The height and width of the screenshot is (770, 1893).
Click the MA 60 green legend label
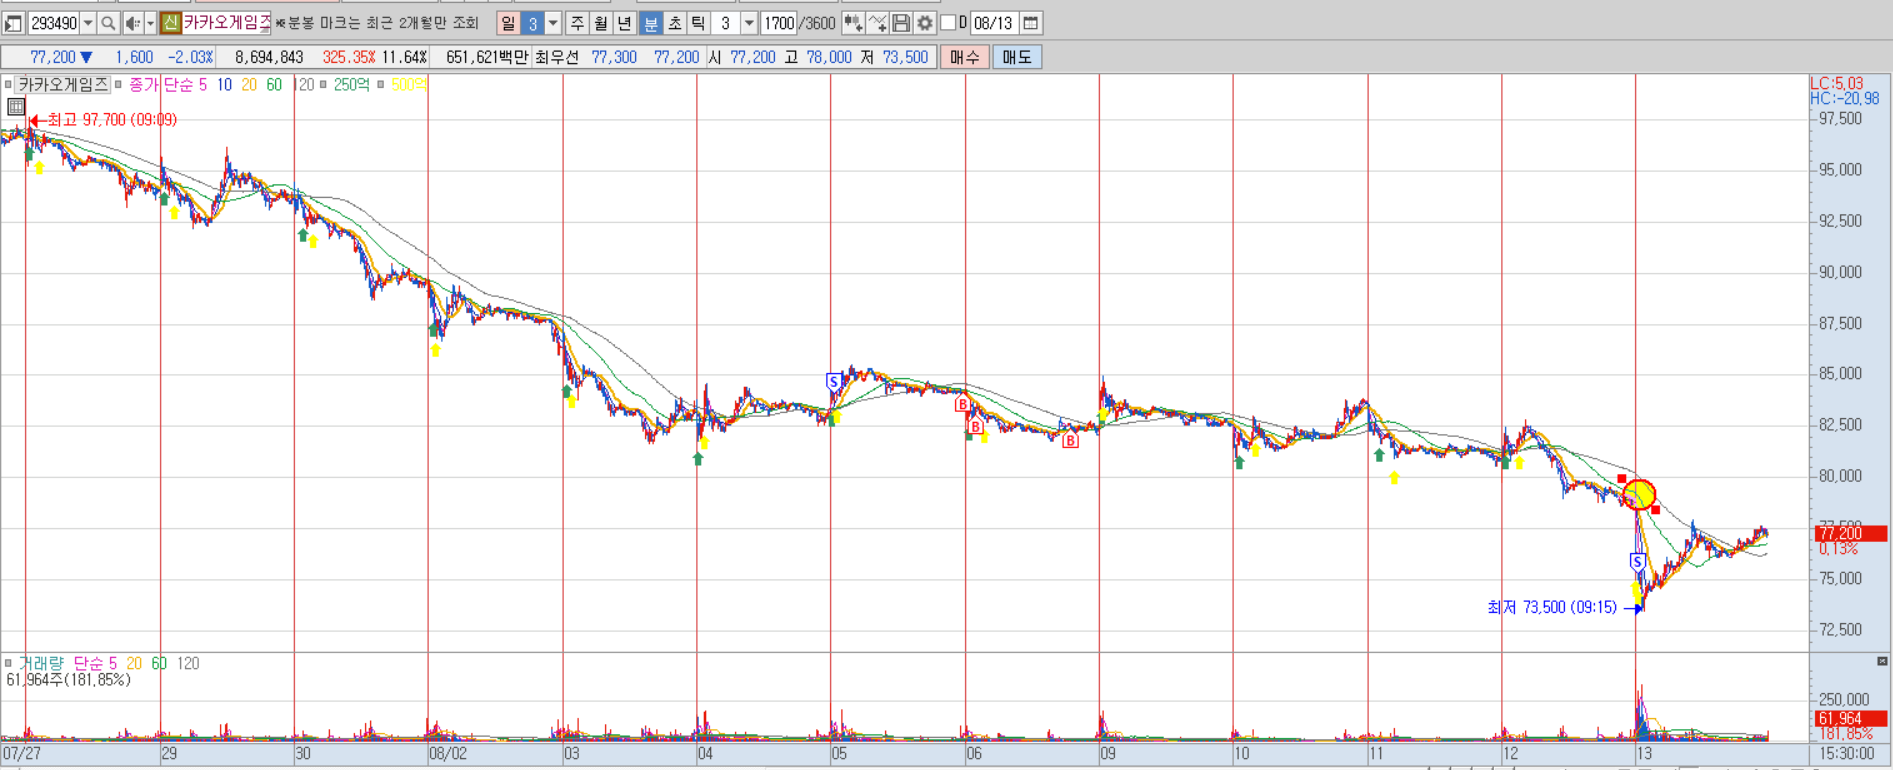274,85
